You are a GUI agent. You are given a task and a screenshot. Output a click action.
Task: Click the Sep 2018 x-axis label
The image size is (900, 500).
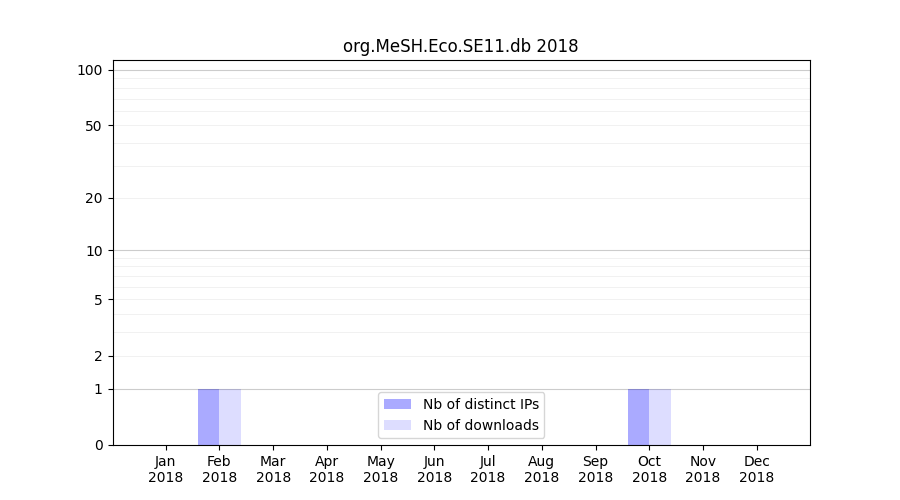click(595, 469)
